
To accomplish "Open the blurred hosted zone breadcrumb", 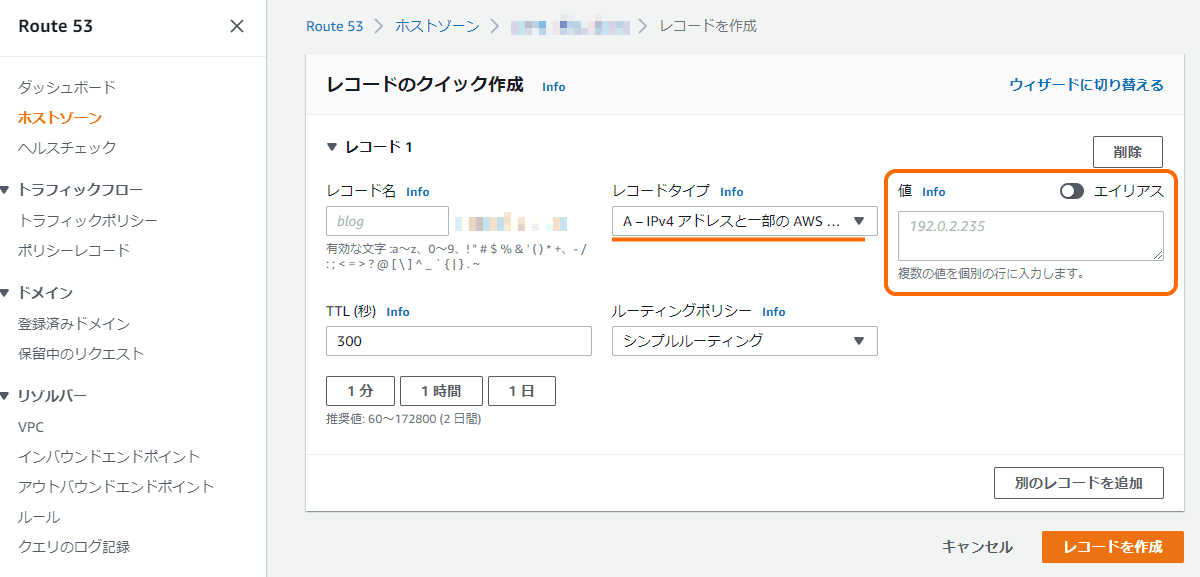I will click(x=569, y=26).
